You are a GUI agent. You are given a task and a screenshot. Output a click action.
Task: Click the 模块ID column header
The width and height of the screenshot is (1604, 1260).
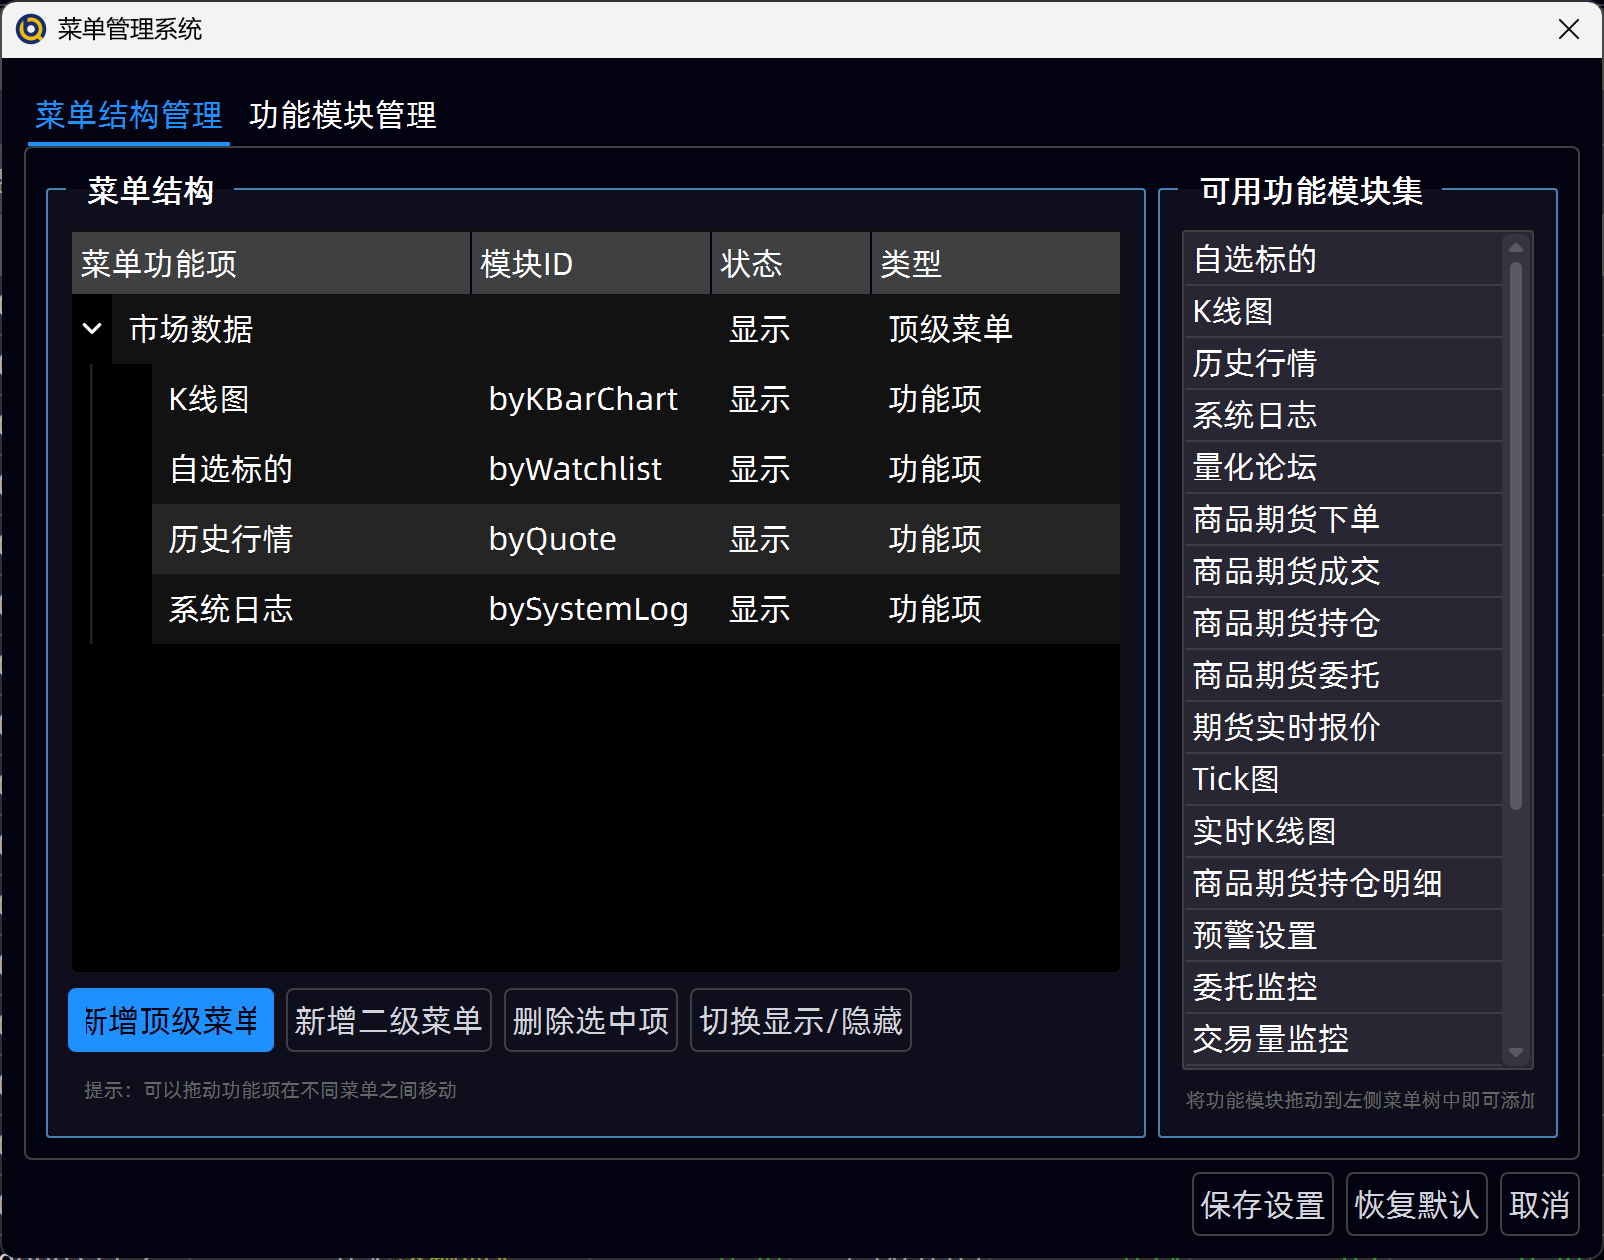pyautogui.click(x=590, y=264)
